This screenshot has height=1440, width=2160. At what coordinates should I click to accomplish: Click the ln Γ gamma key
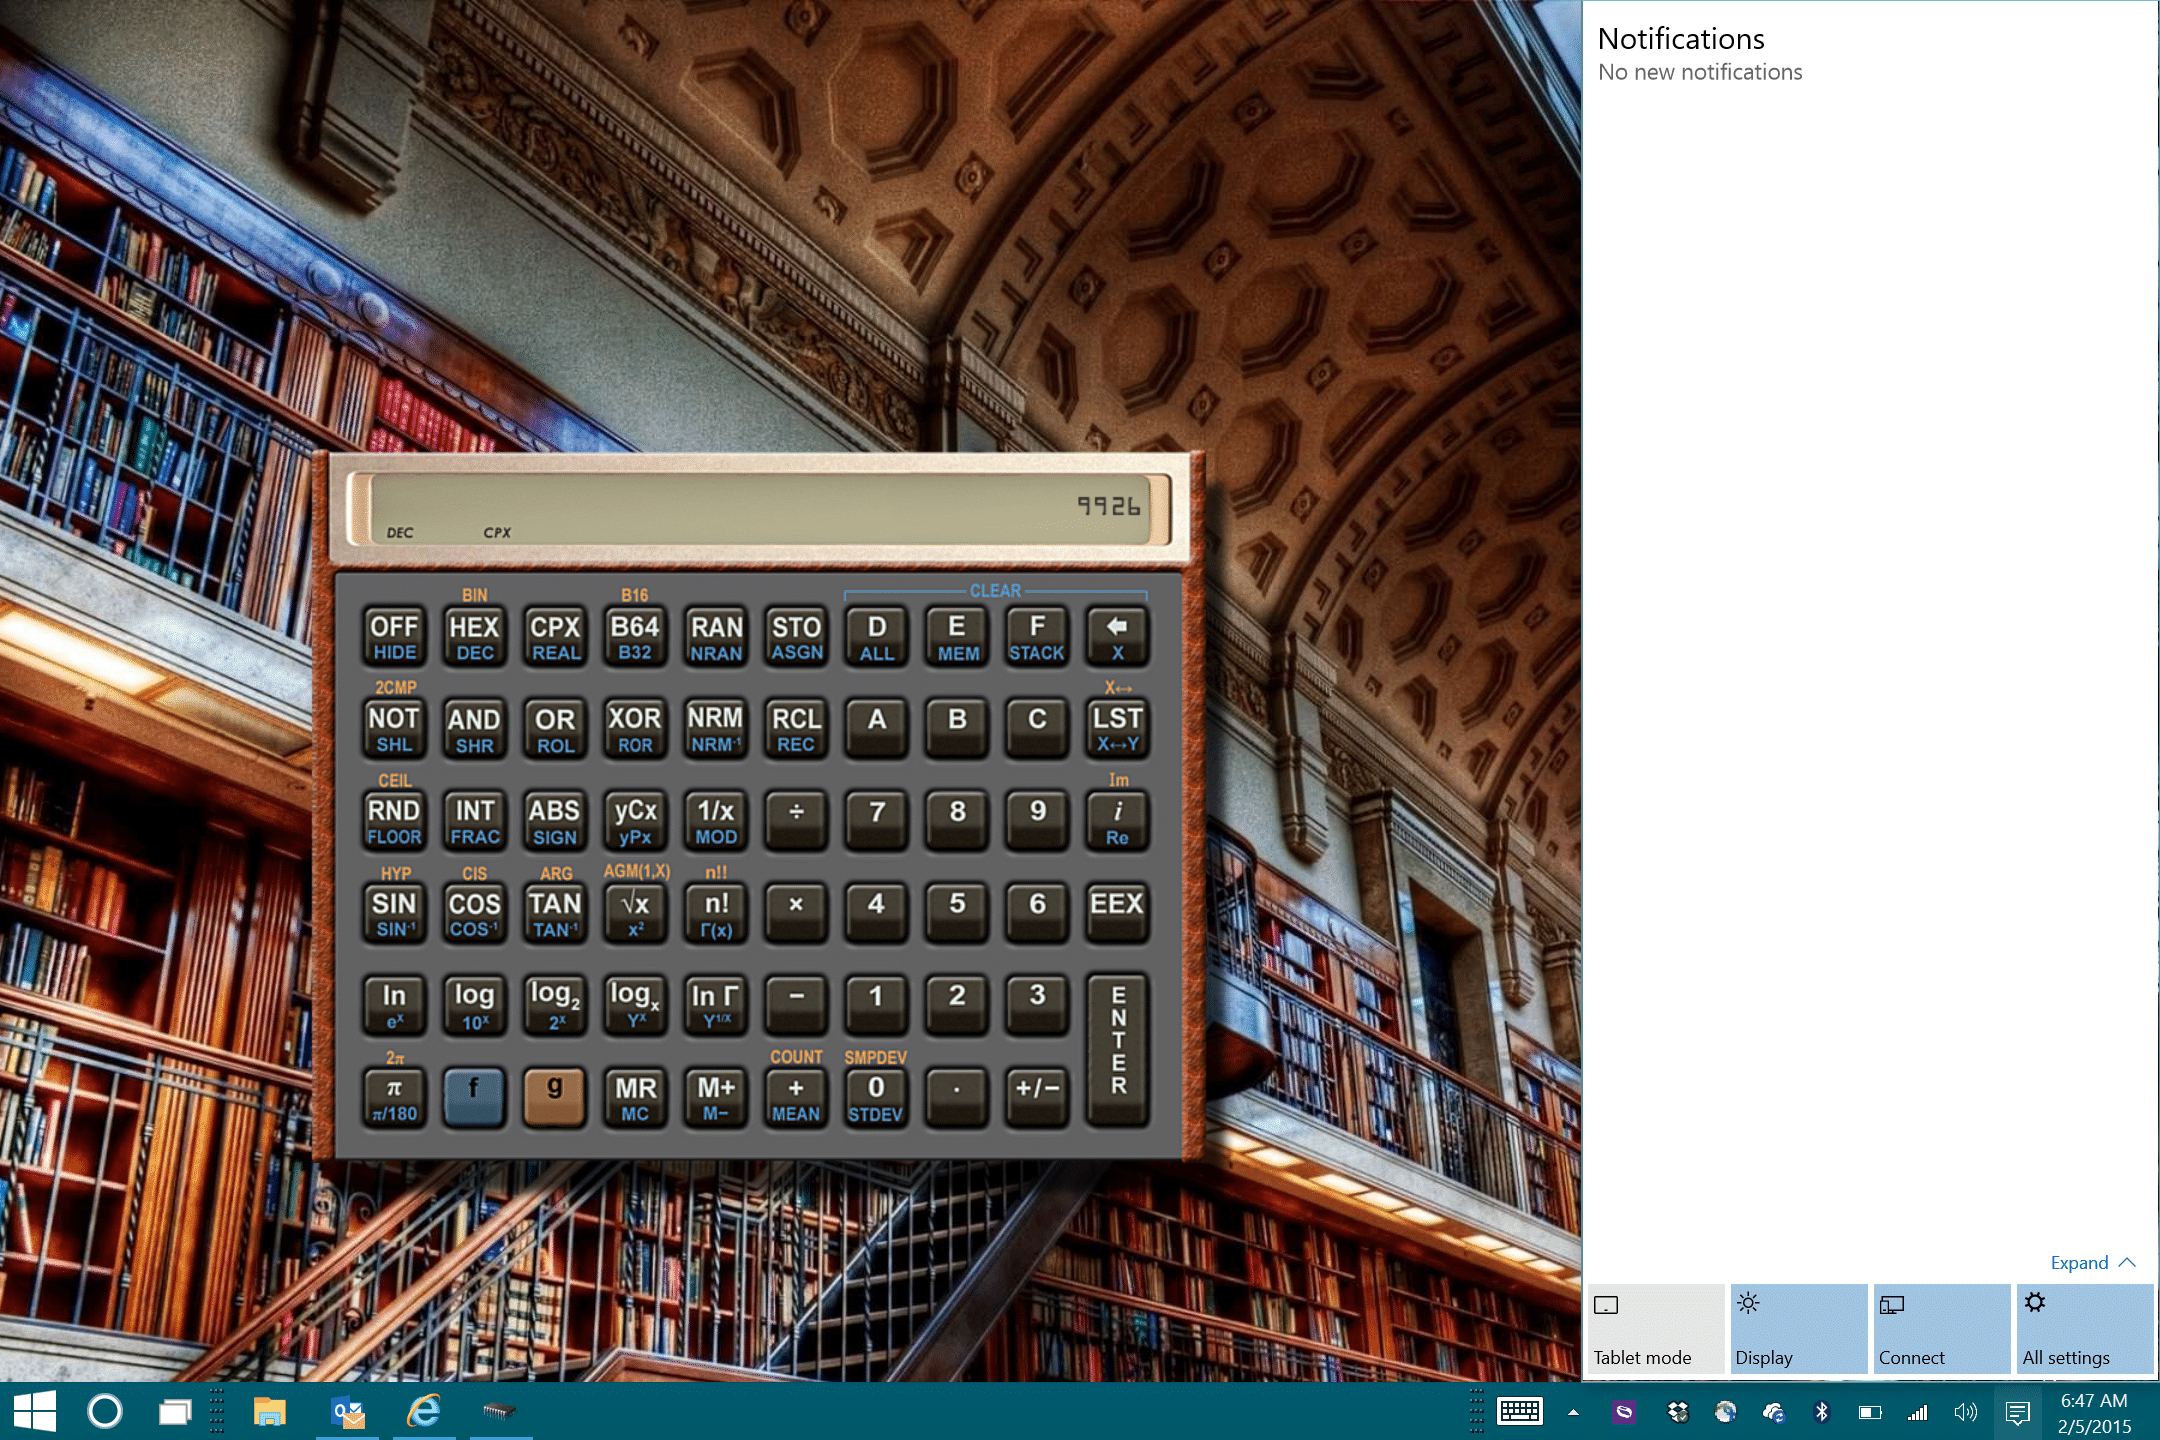pyautogui.click(x=716, y=1006)
